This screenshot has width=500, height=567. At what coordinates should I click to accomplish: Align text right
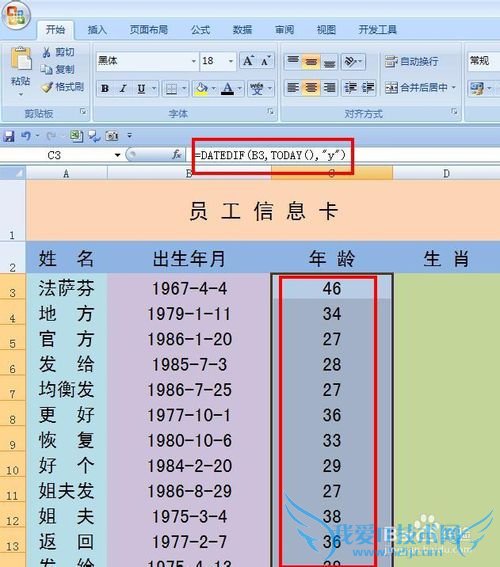coord(329,88)
